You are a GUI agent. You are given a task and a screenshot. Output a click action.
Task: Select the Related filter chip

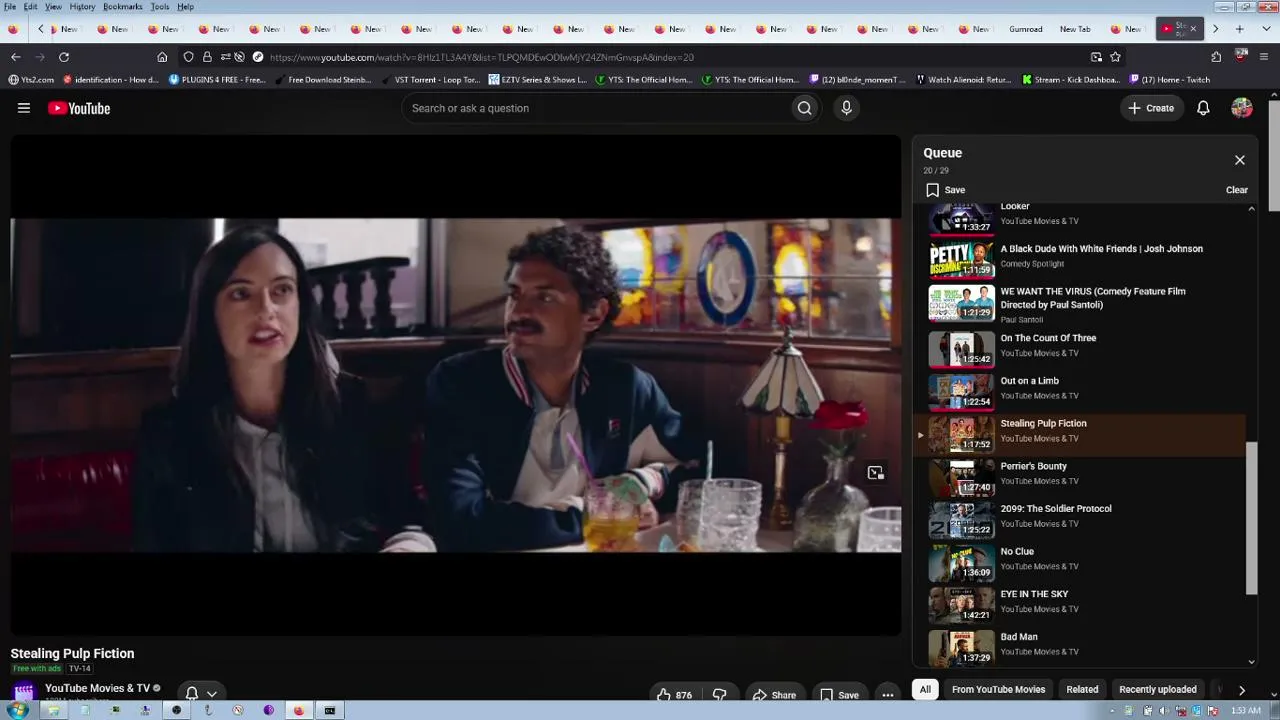[1082, 689]
